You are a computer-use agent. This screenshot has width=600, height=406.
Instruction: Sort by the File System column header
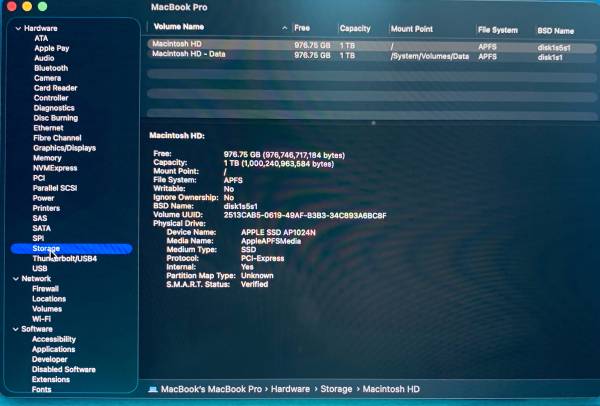(x=498, y=29)
